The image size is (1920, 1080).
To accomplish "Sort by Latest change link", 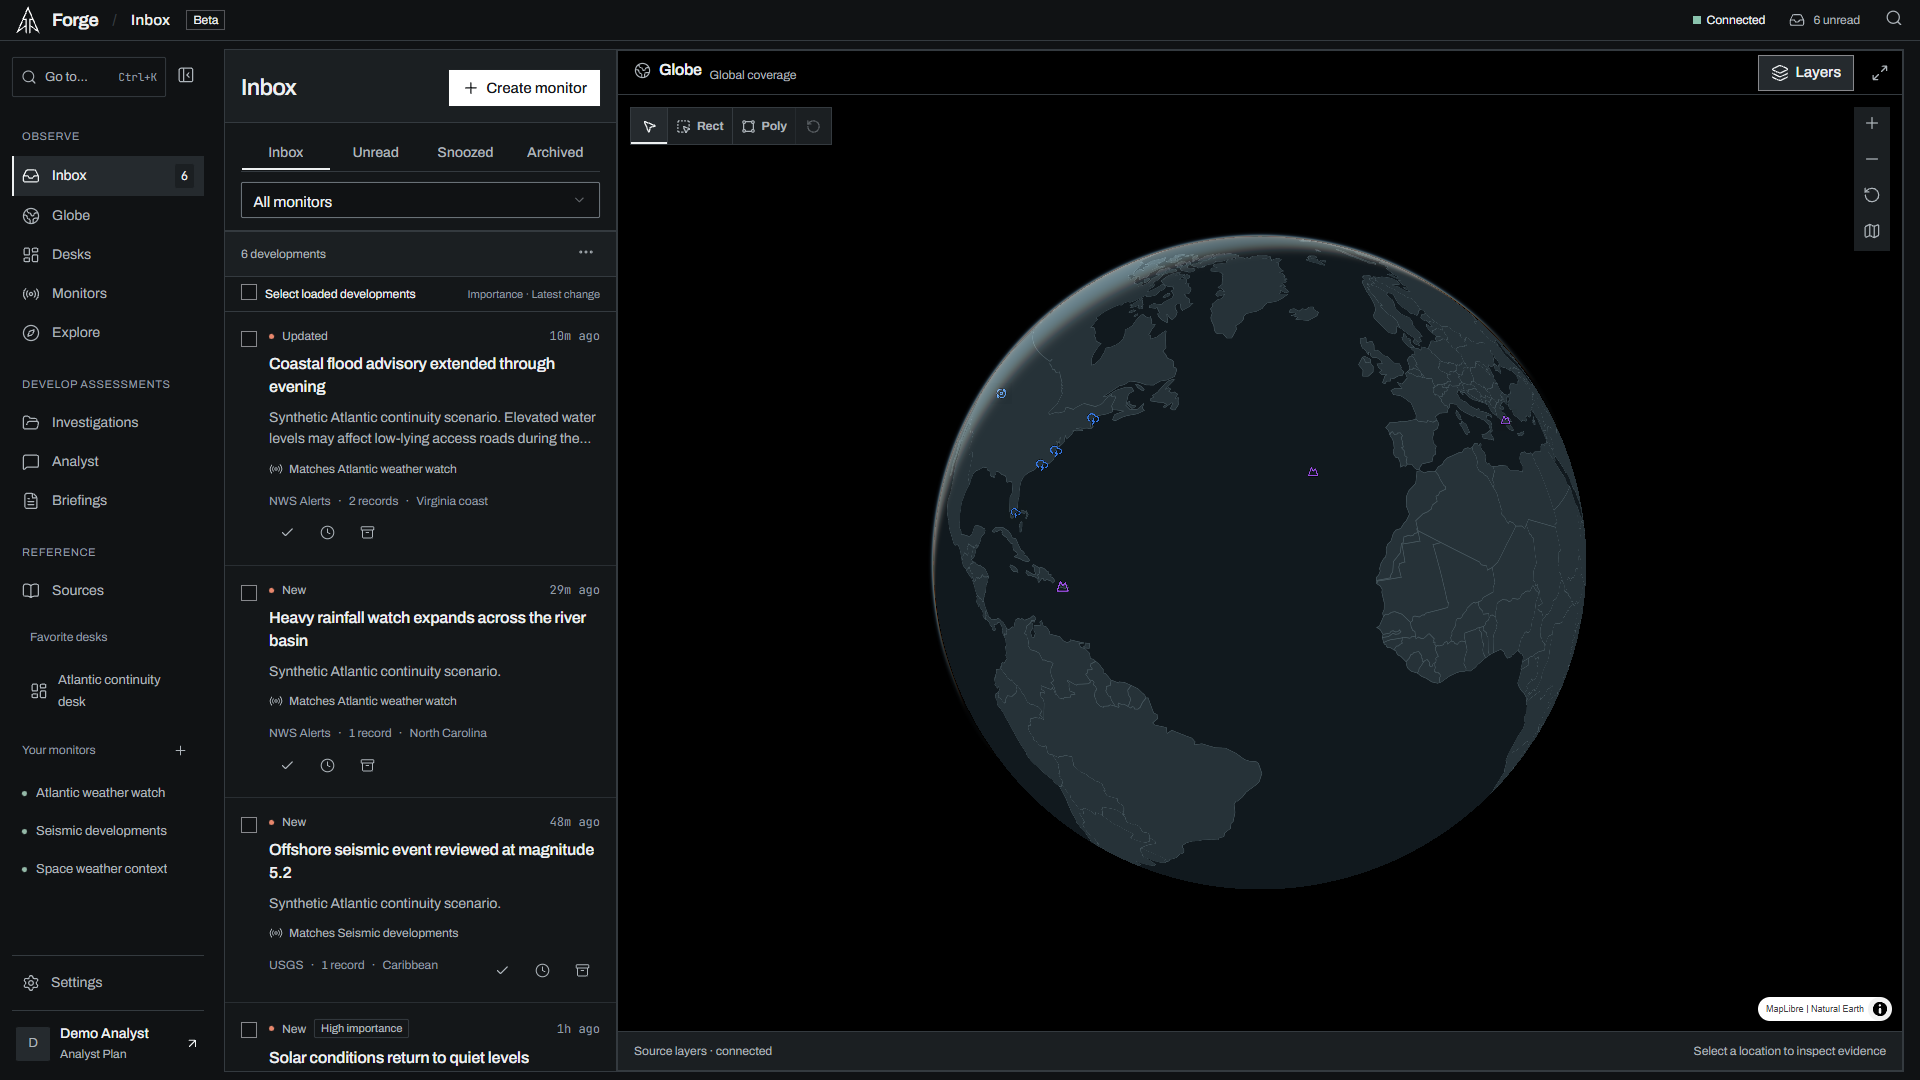I will point(566,295).
